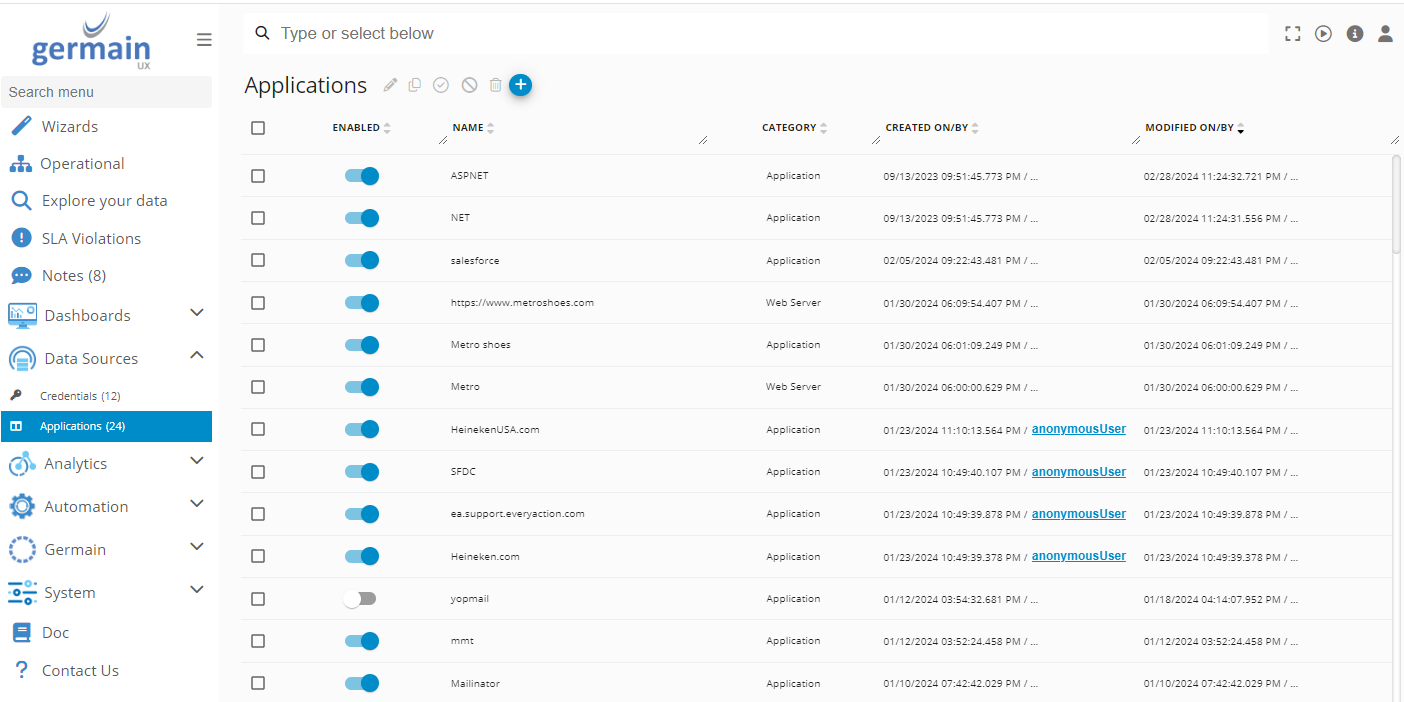This screenshot has width=1404, height=702.
Task: Expand the Analytics menu chevron
Action: click(197, 462)
